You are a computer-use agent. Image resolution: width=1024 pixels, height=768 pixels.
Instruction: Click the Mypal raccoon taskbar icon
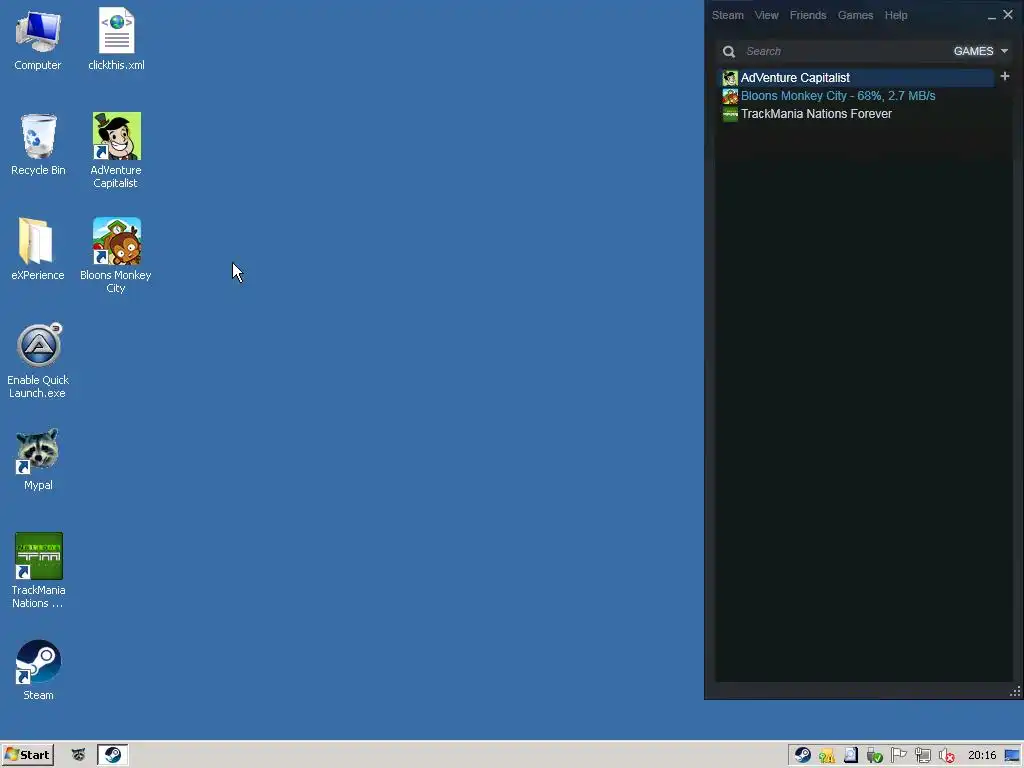[78, 755]
